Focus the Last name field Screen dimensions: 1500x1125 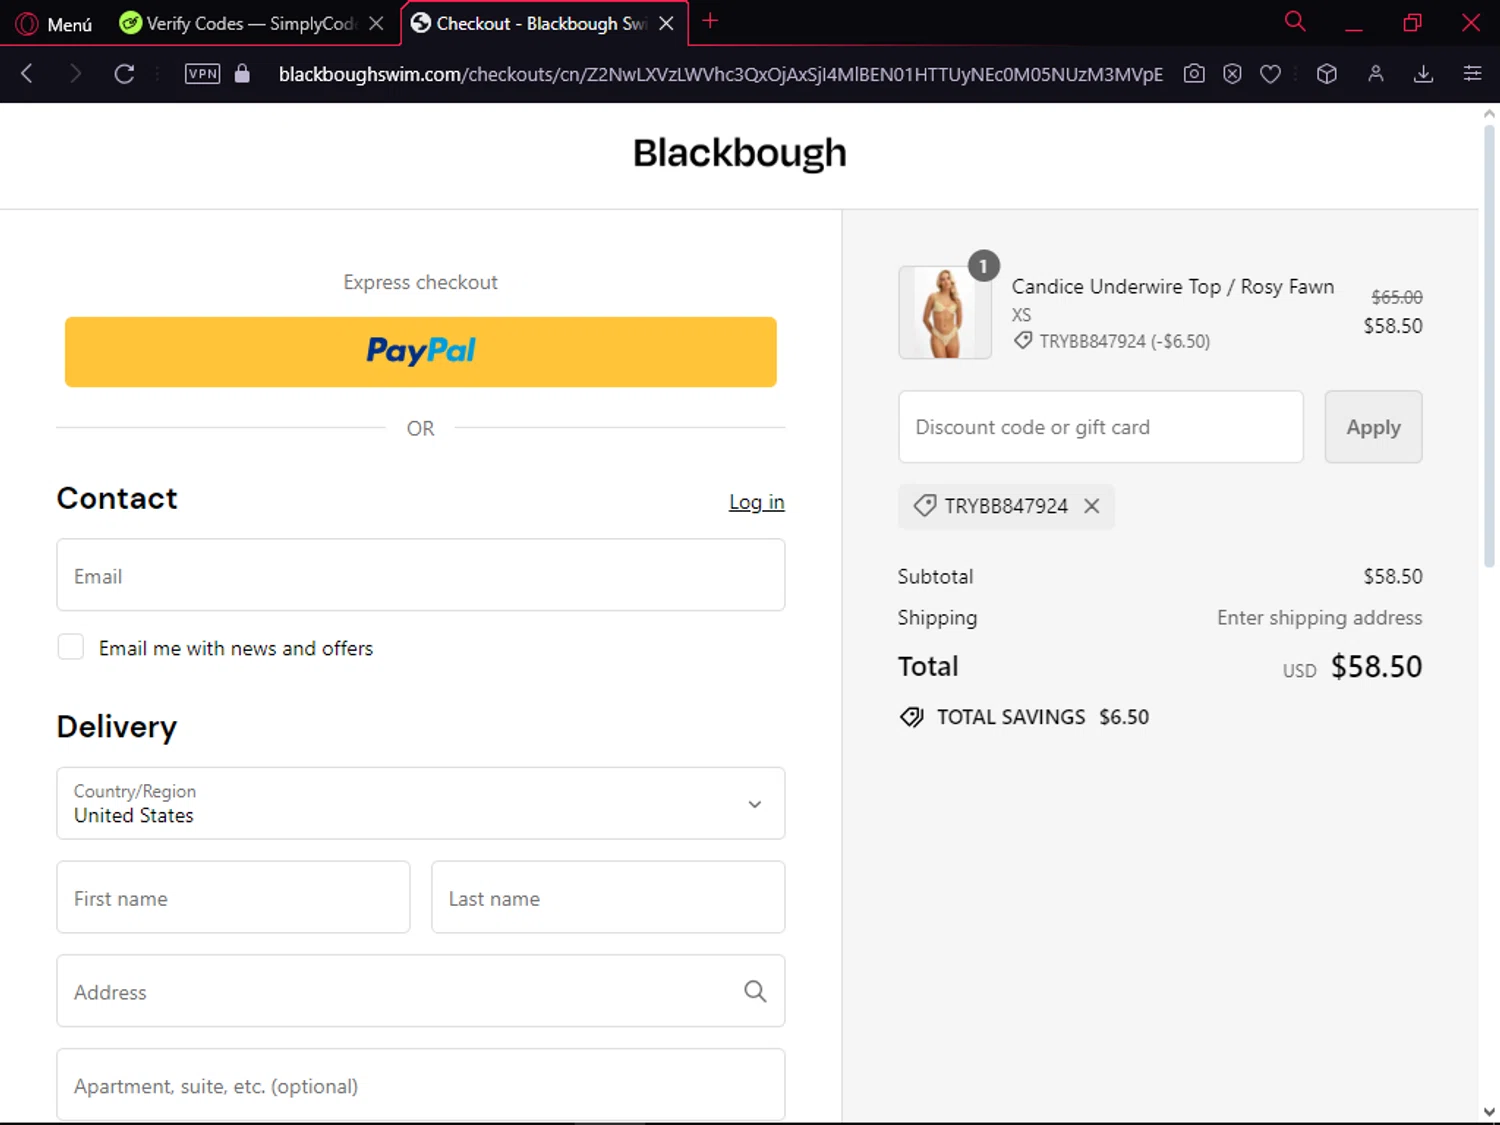pos(608,897)
